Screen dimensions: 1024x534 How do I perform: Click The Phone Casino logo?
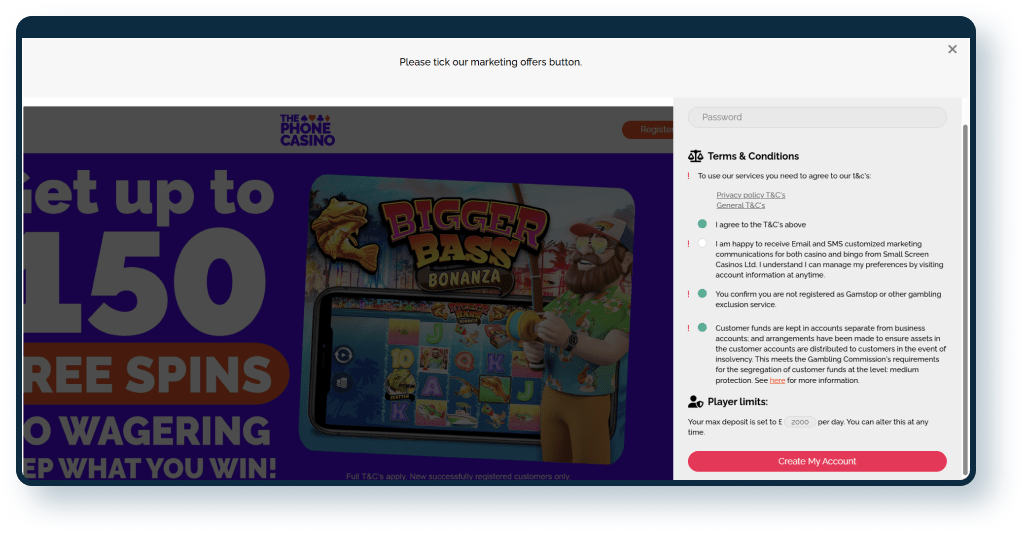tap(307, 130)
